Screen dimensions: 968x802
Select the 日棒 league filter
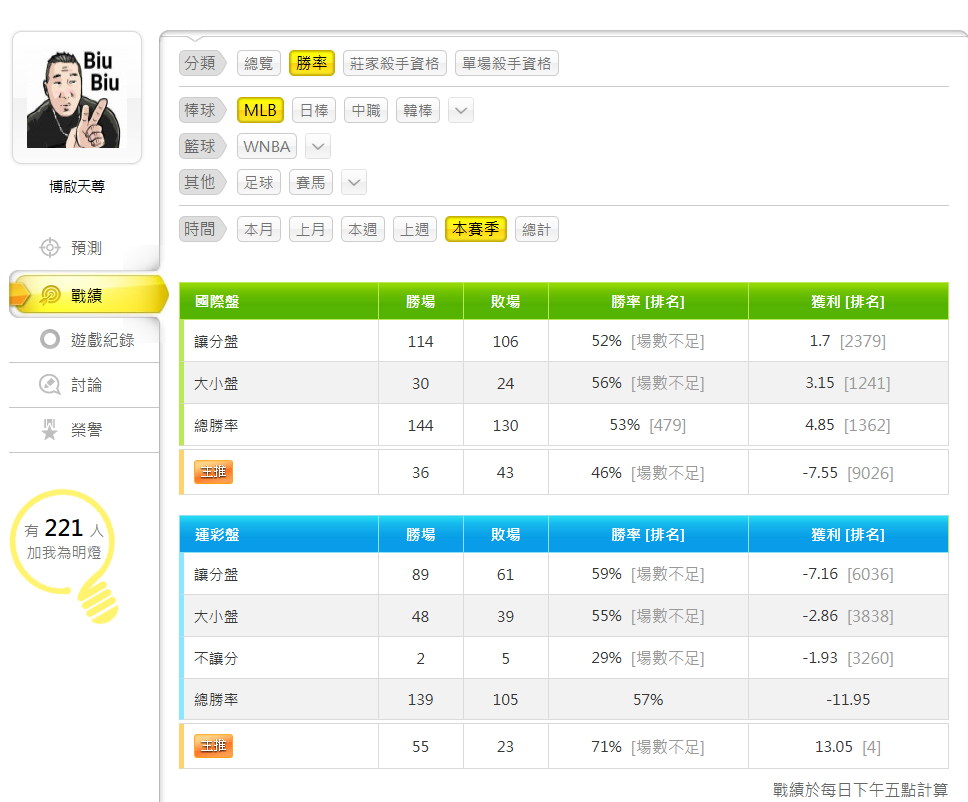(314, 110)
